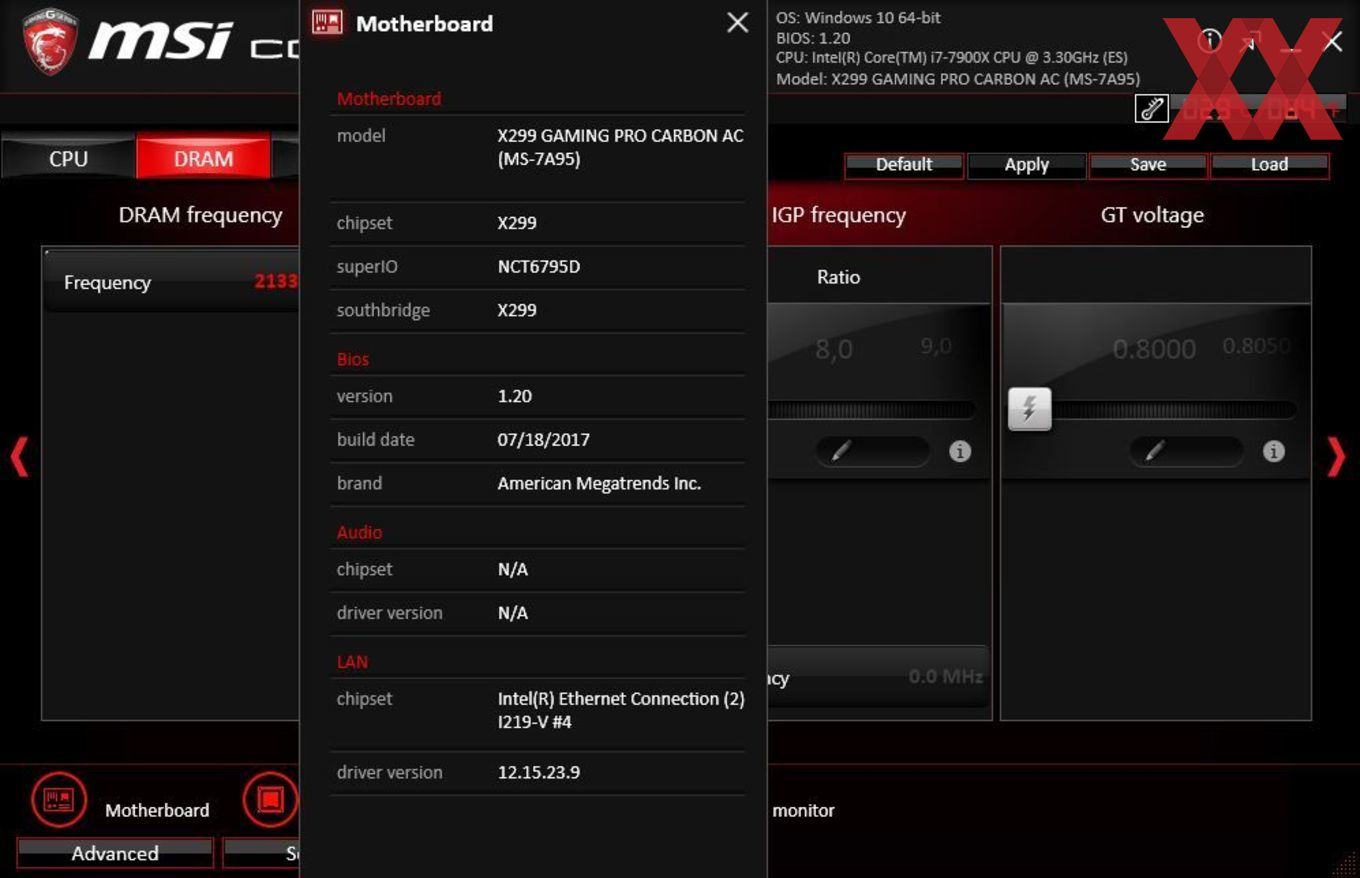Click the red Bios section heading
This screenshot has width=1360, height=878.
pos(352,359)
